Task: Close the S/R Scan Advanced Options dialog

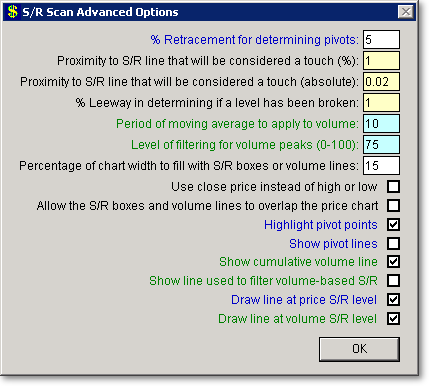Action: point(406,12)
